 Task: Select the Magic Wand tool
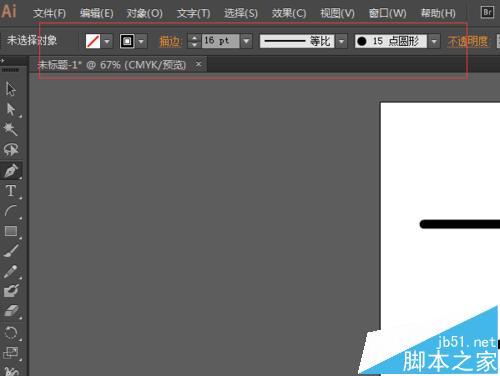point(11,129)
